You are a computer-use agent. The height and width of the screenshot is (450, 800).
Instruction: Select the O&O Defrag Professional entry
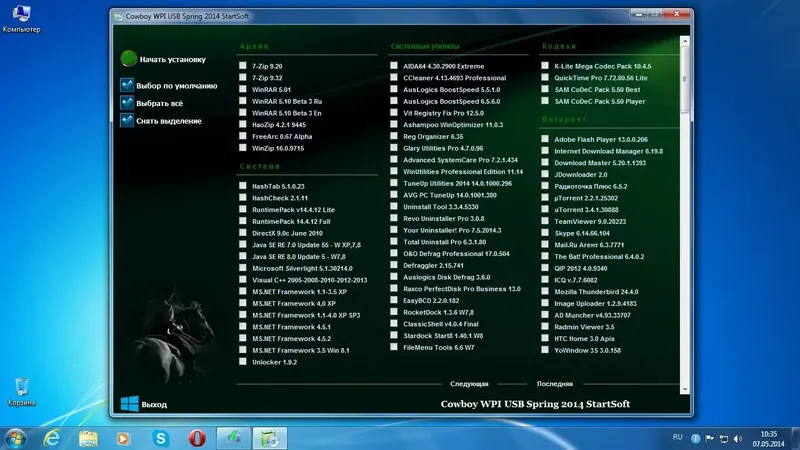(x=456, y=254)
